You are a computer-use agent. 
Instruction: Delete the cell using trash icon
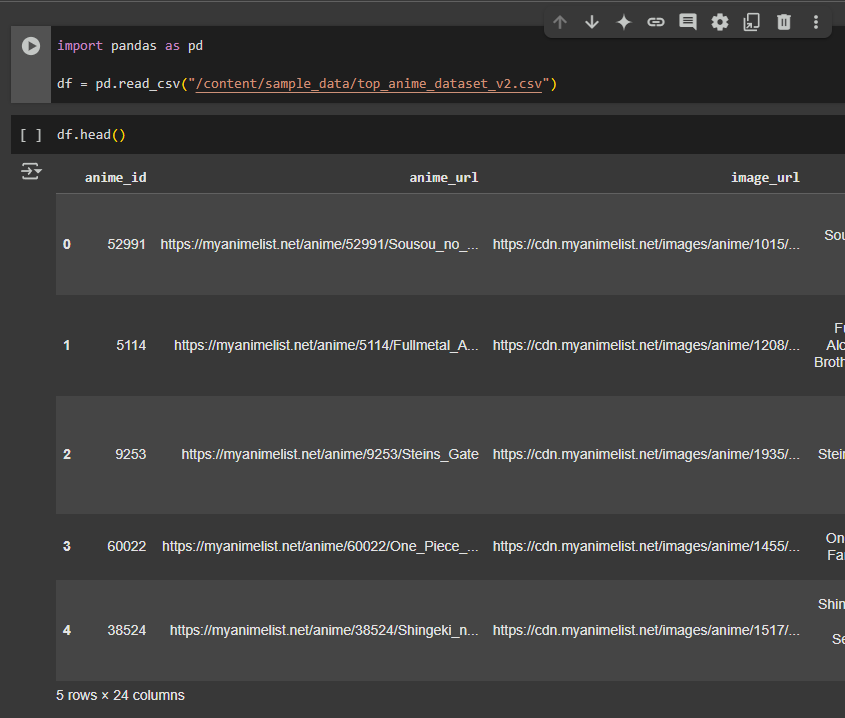(x=784, y=22)
